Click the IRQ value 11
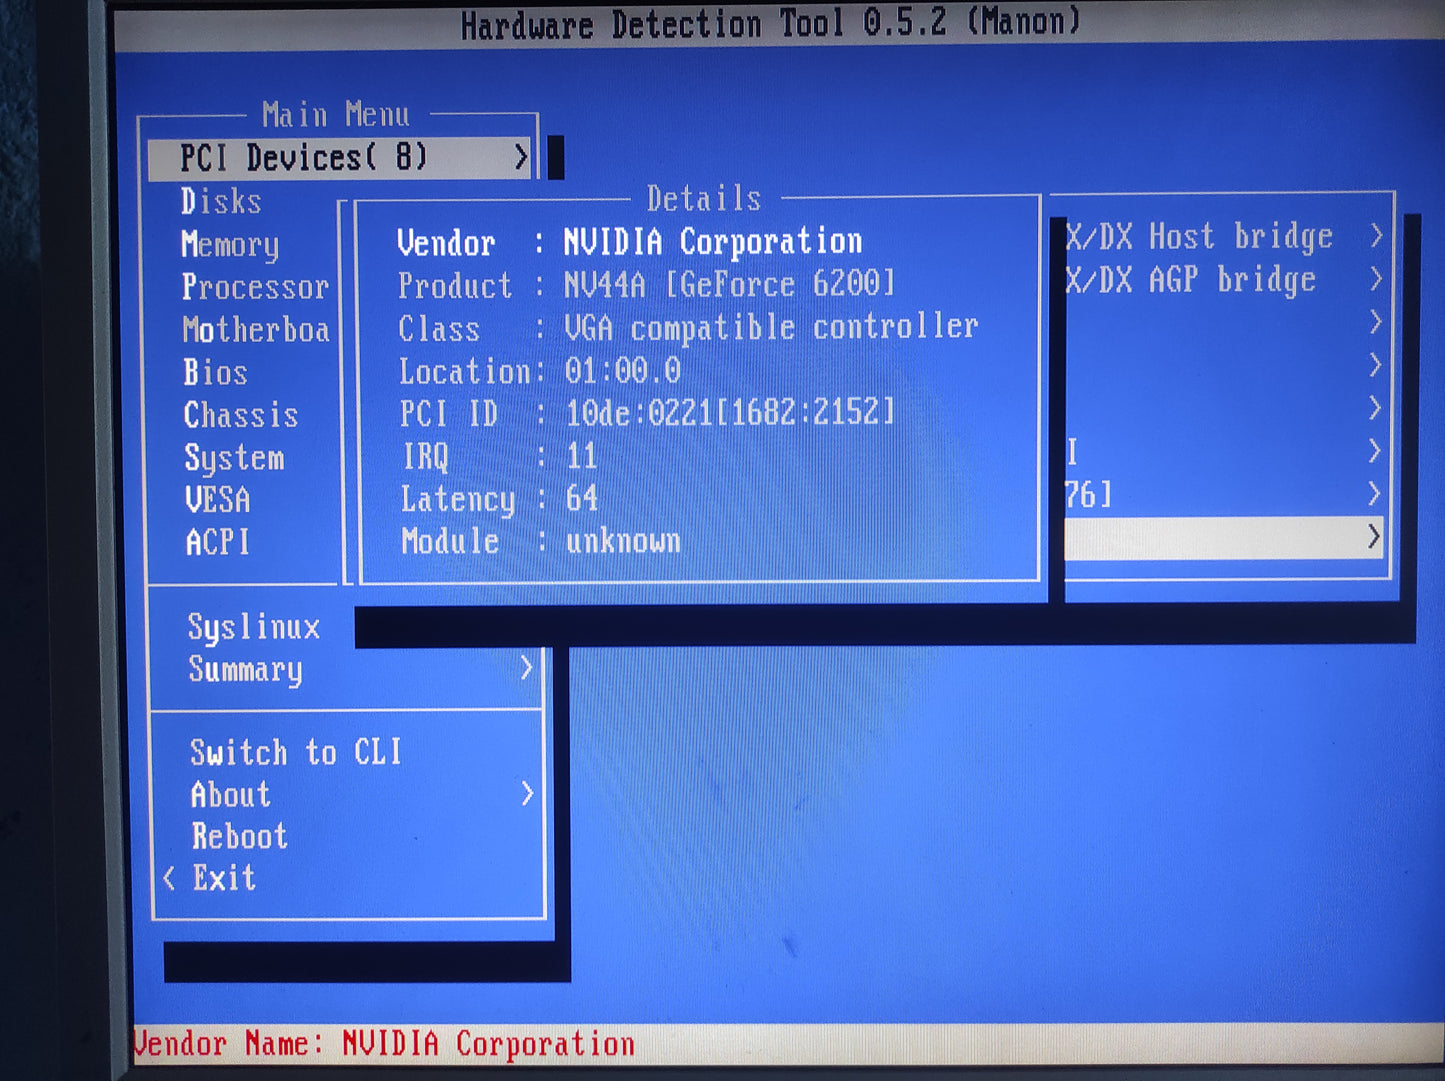The width and height of the screenshot is (1445, 1081). coord(581,457)
